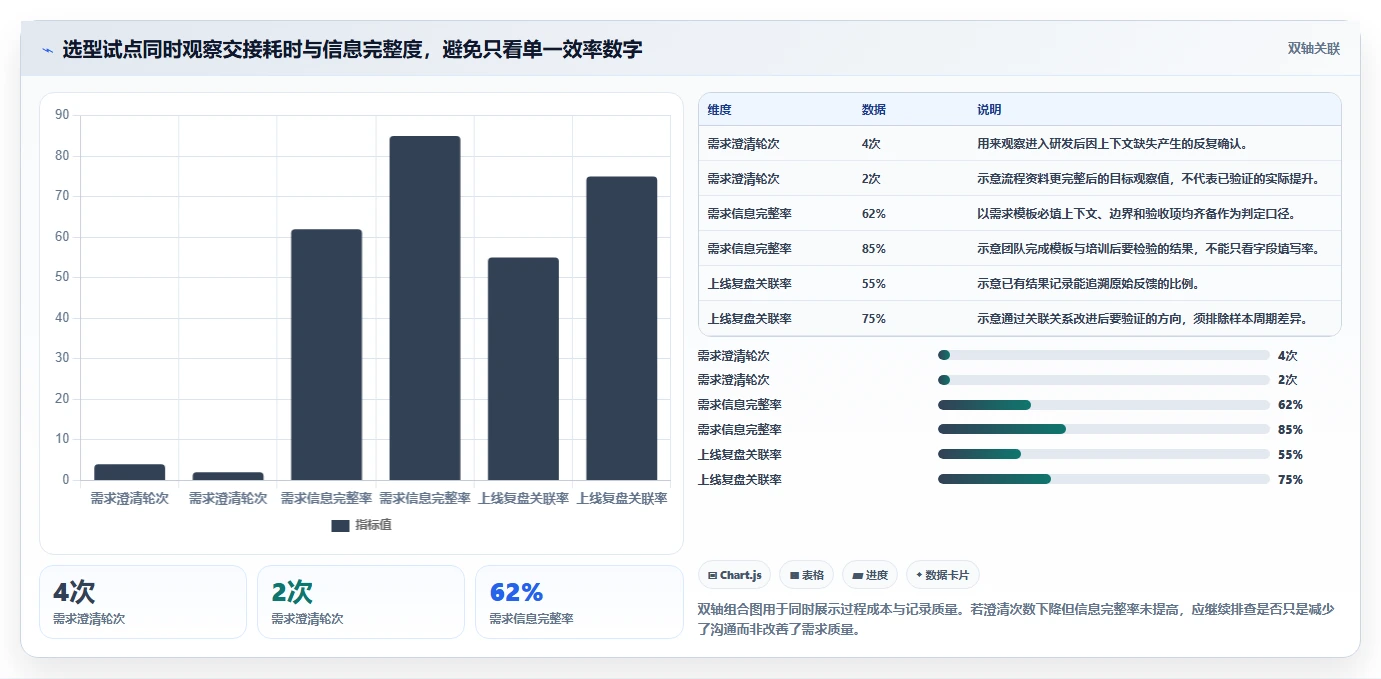1381x679 pixels.
Task: Click the 表格 chip
Action: [x=806, y=575]
